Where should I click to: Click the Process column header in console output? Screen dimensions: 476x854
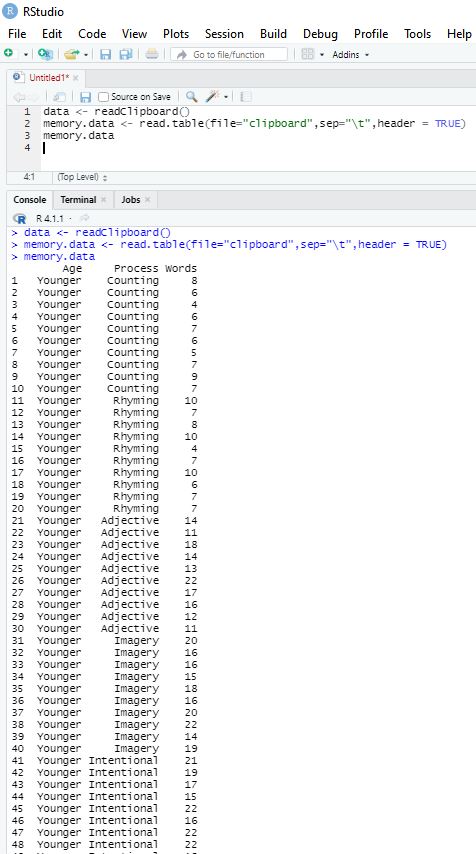136,269
